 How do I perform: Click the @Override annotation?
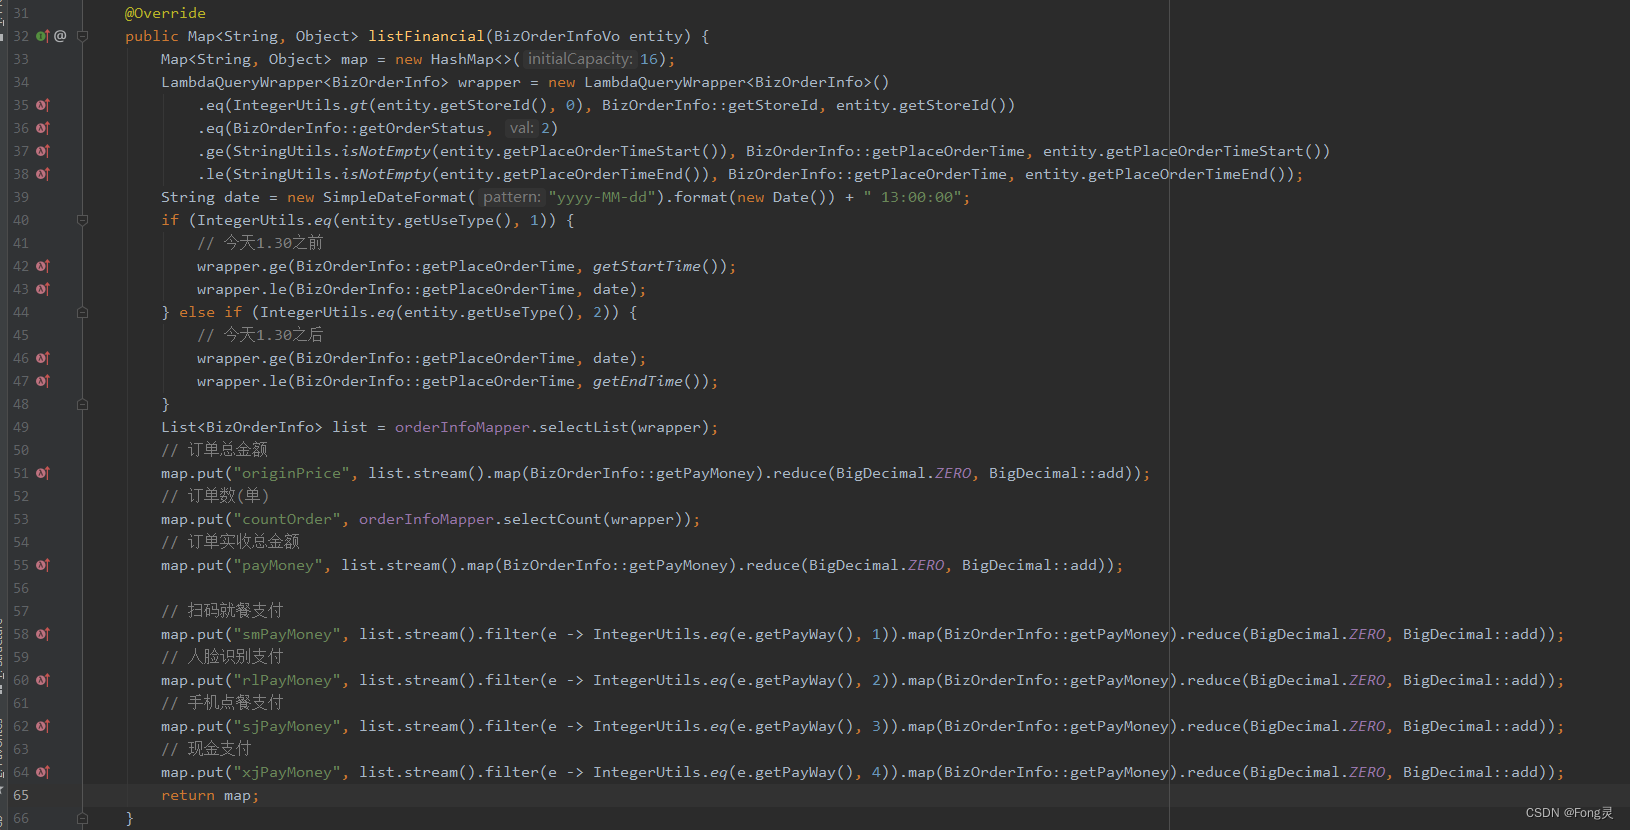tap(165, 13)
